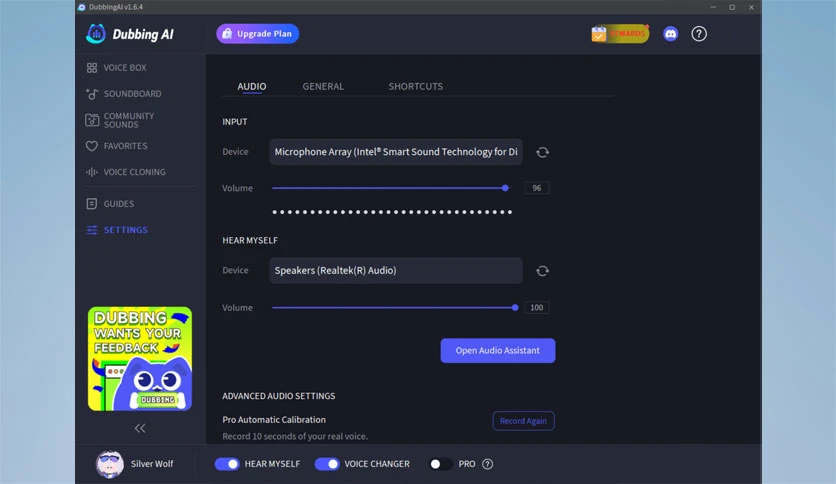Click the Hear Myself volume value 100
The width and height of the screenshot is (836, 484).
(536, 308)
